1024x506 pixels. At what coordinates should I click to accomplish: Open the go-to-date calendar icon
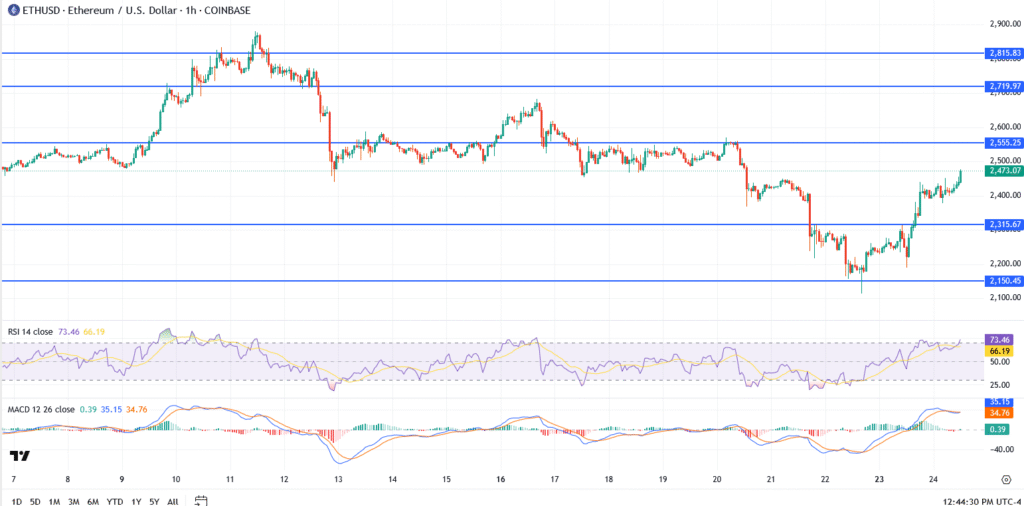201,500
